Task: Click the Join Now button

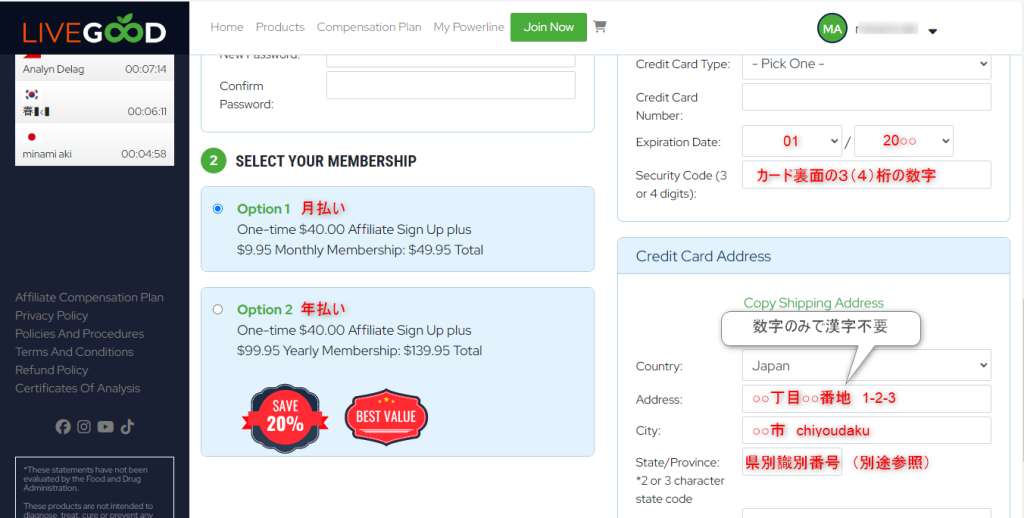Action: coord(549,27)
